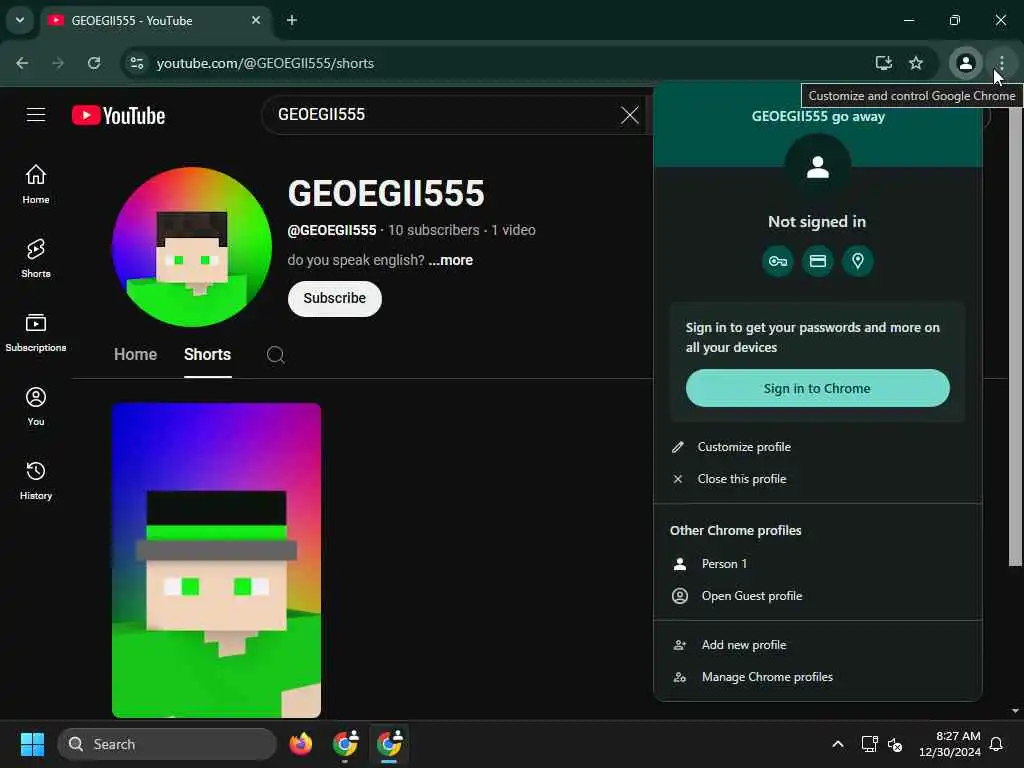The width and height of the screenshot is (1024, 768).
Task: Go to Home in YouTube sidebar
Action: (36, 184)
